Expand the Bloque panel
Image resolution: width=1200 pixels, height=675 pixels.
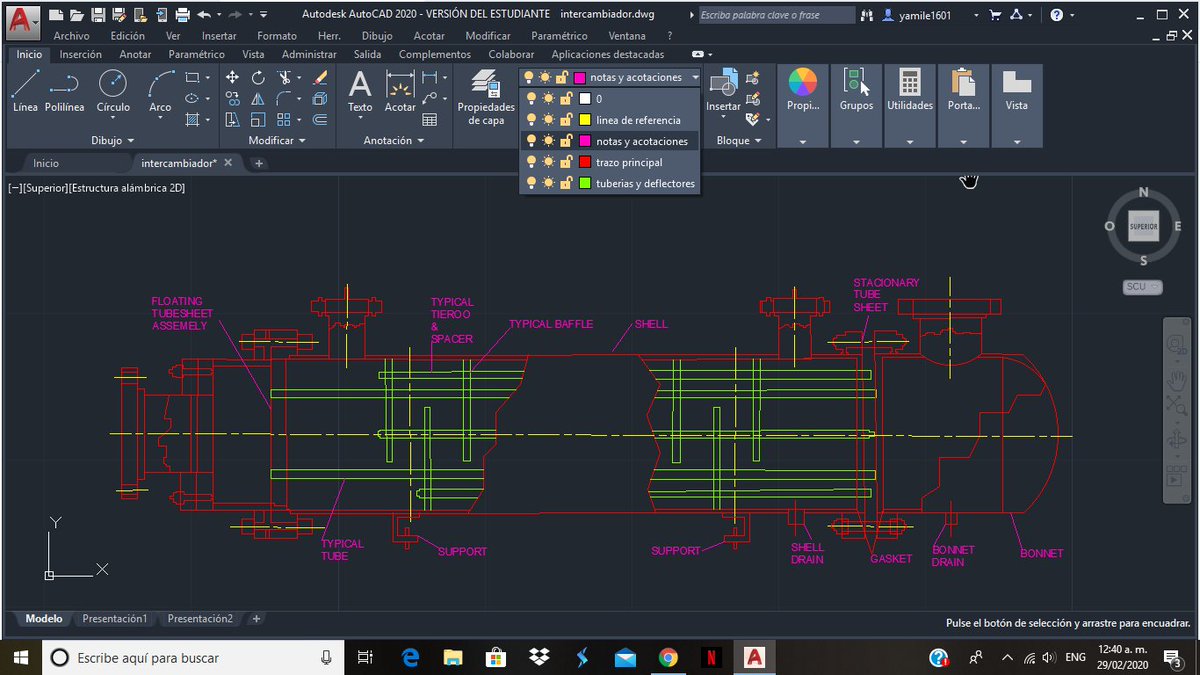pyautogui.click(x=738, y=141)
